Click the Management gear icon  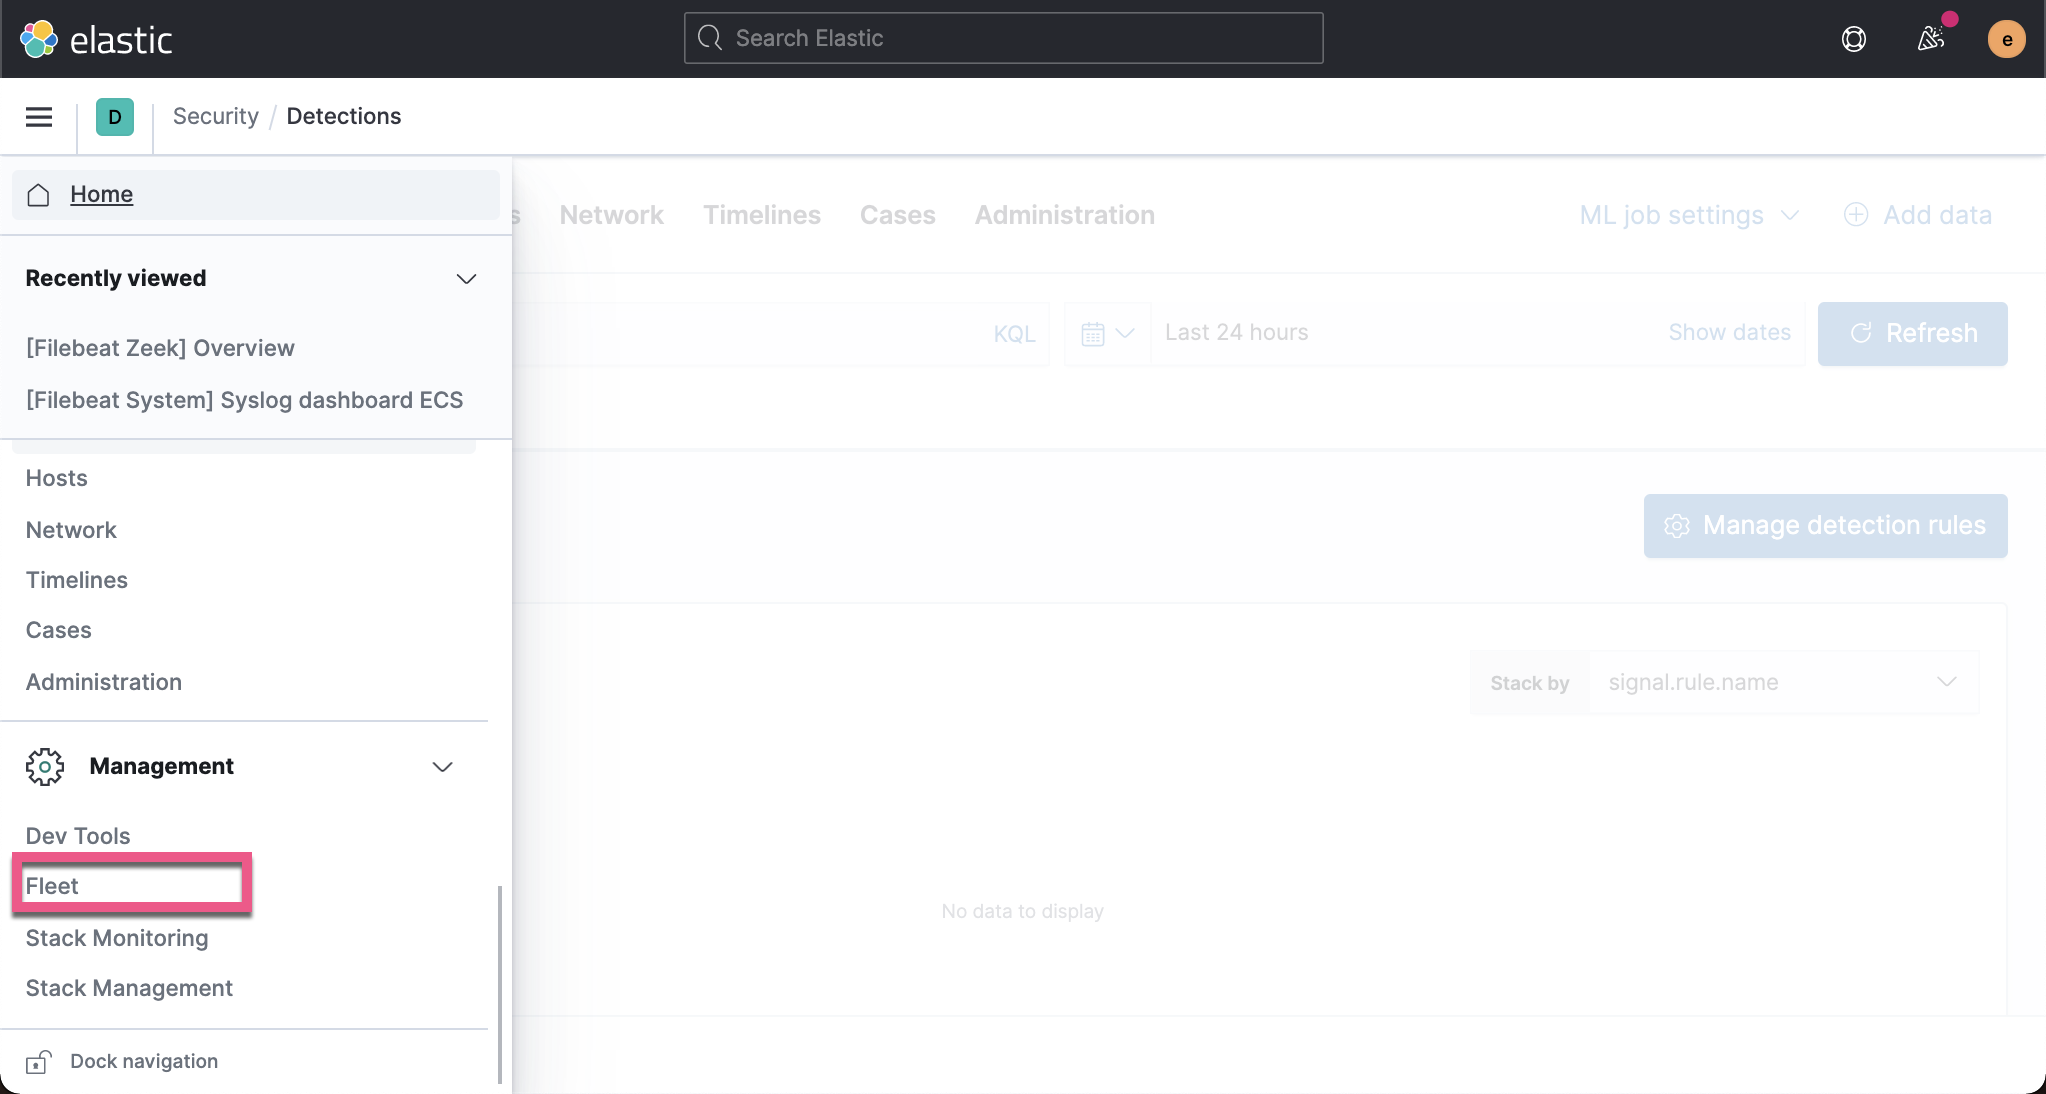click(45, 766)
